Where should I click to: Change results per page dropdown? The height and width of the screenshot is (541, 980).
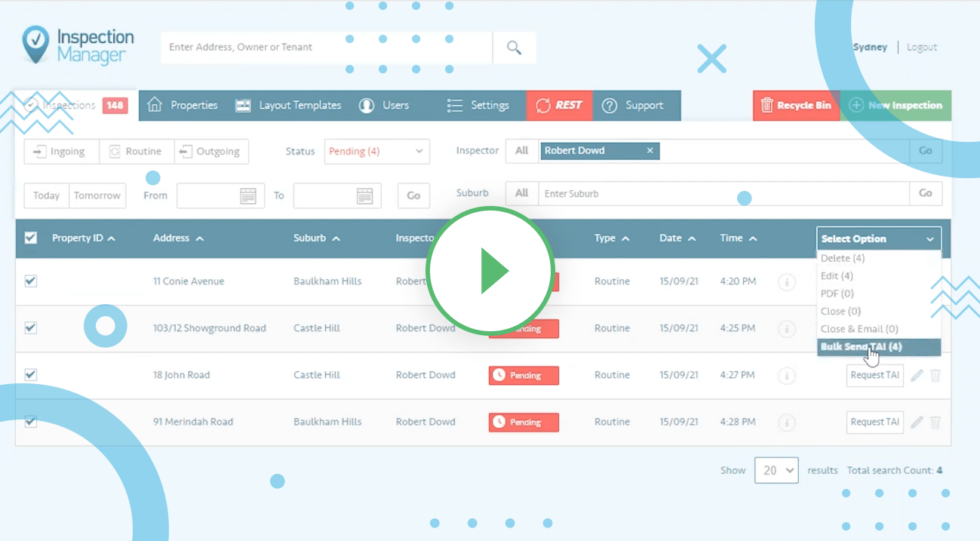[x=776, y=470]
